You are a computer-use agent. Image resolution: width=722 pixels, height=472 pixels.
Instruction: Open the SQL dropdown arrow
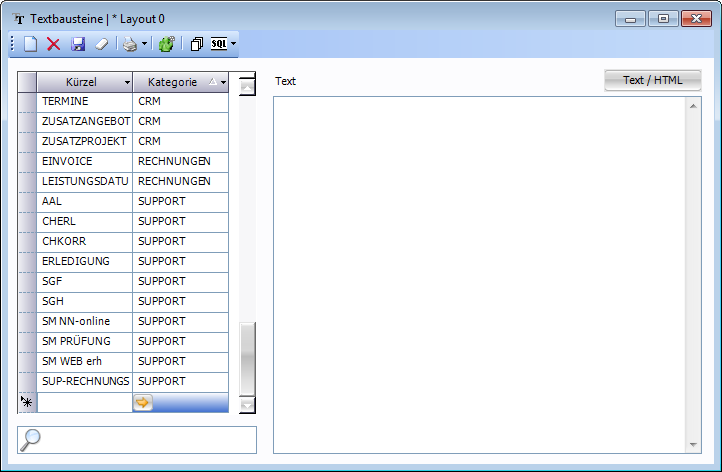[x=234, y=44]
